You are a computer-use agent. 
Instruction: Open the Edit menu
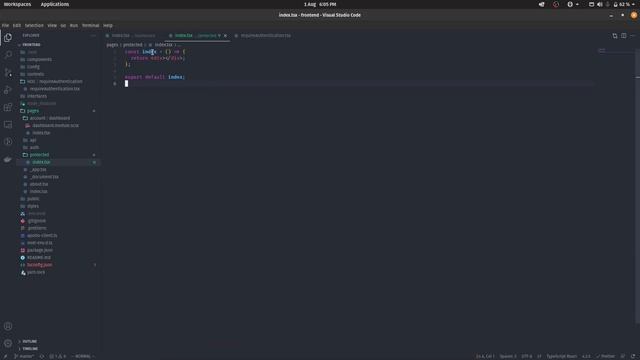pyautogui.click(x=17, y=25)
